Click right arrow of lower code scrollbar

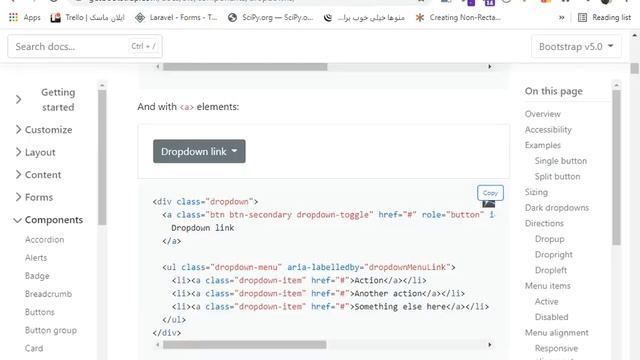point(490,345)
